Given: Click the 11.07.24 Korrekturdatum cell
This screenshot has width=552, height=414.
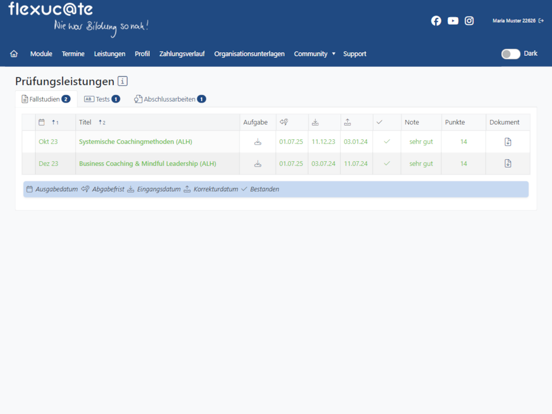Looking at the screenshot, I should click(356, 163).
